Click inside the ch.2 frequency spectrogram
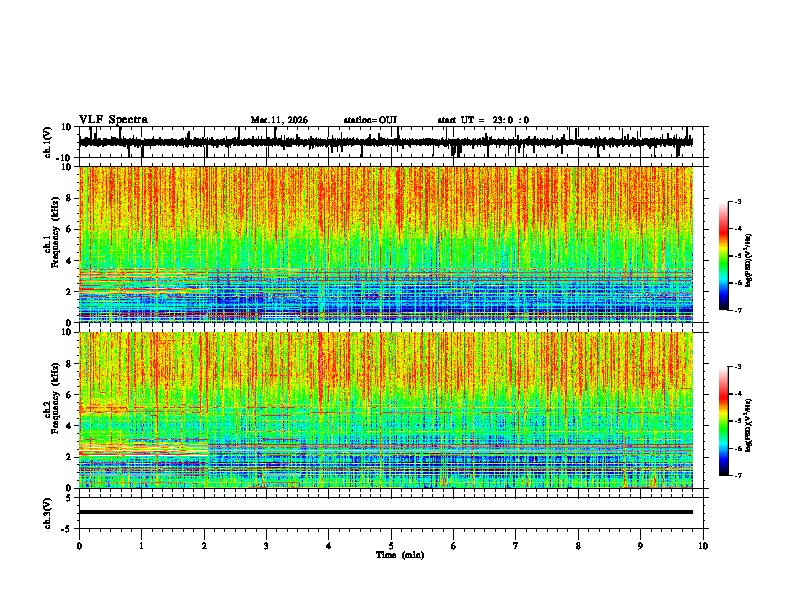The width and height of the screenshot is (792, 612). (x=386, y=410)
